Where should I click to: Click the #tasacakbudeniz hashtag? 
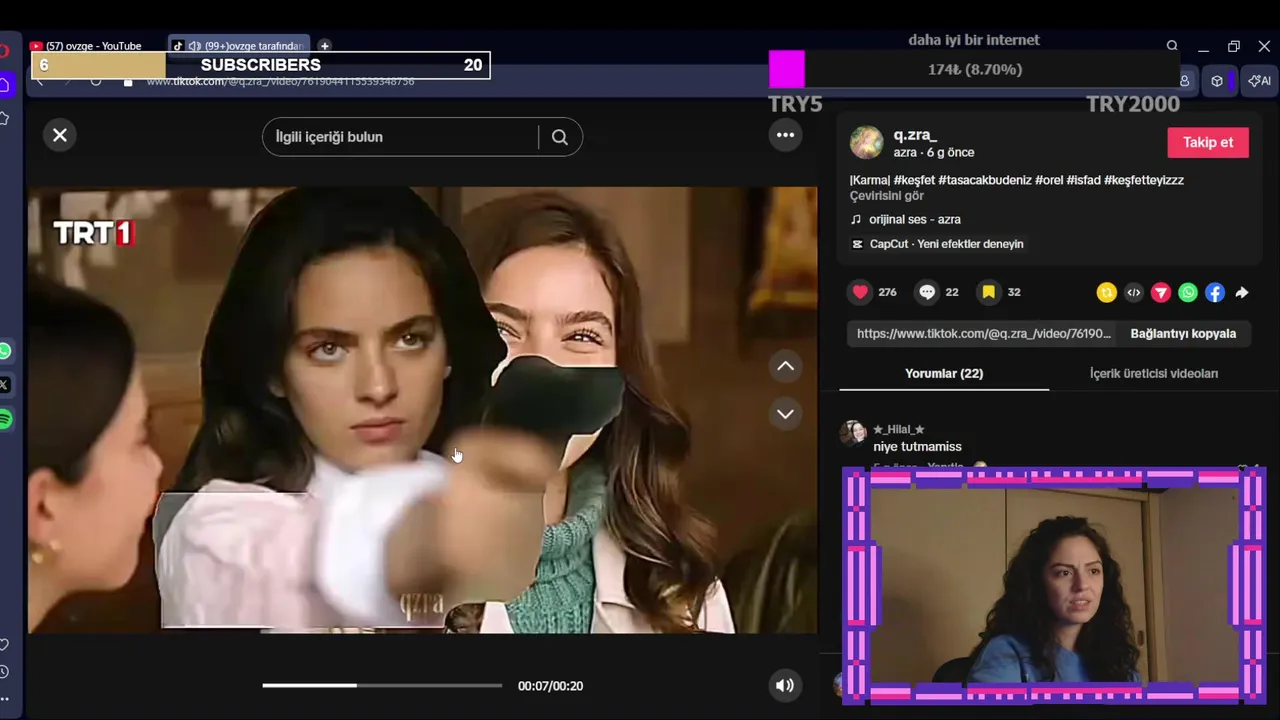pyautogui.click(x=985, y=180)
